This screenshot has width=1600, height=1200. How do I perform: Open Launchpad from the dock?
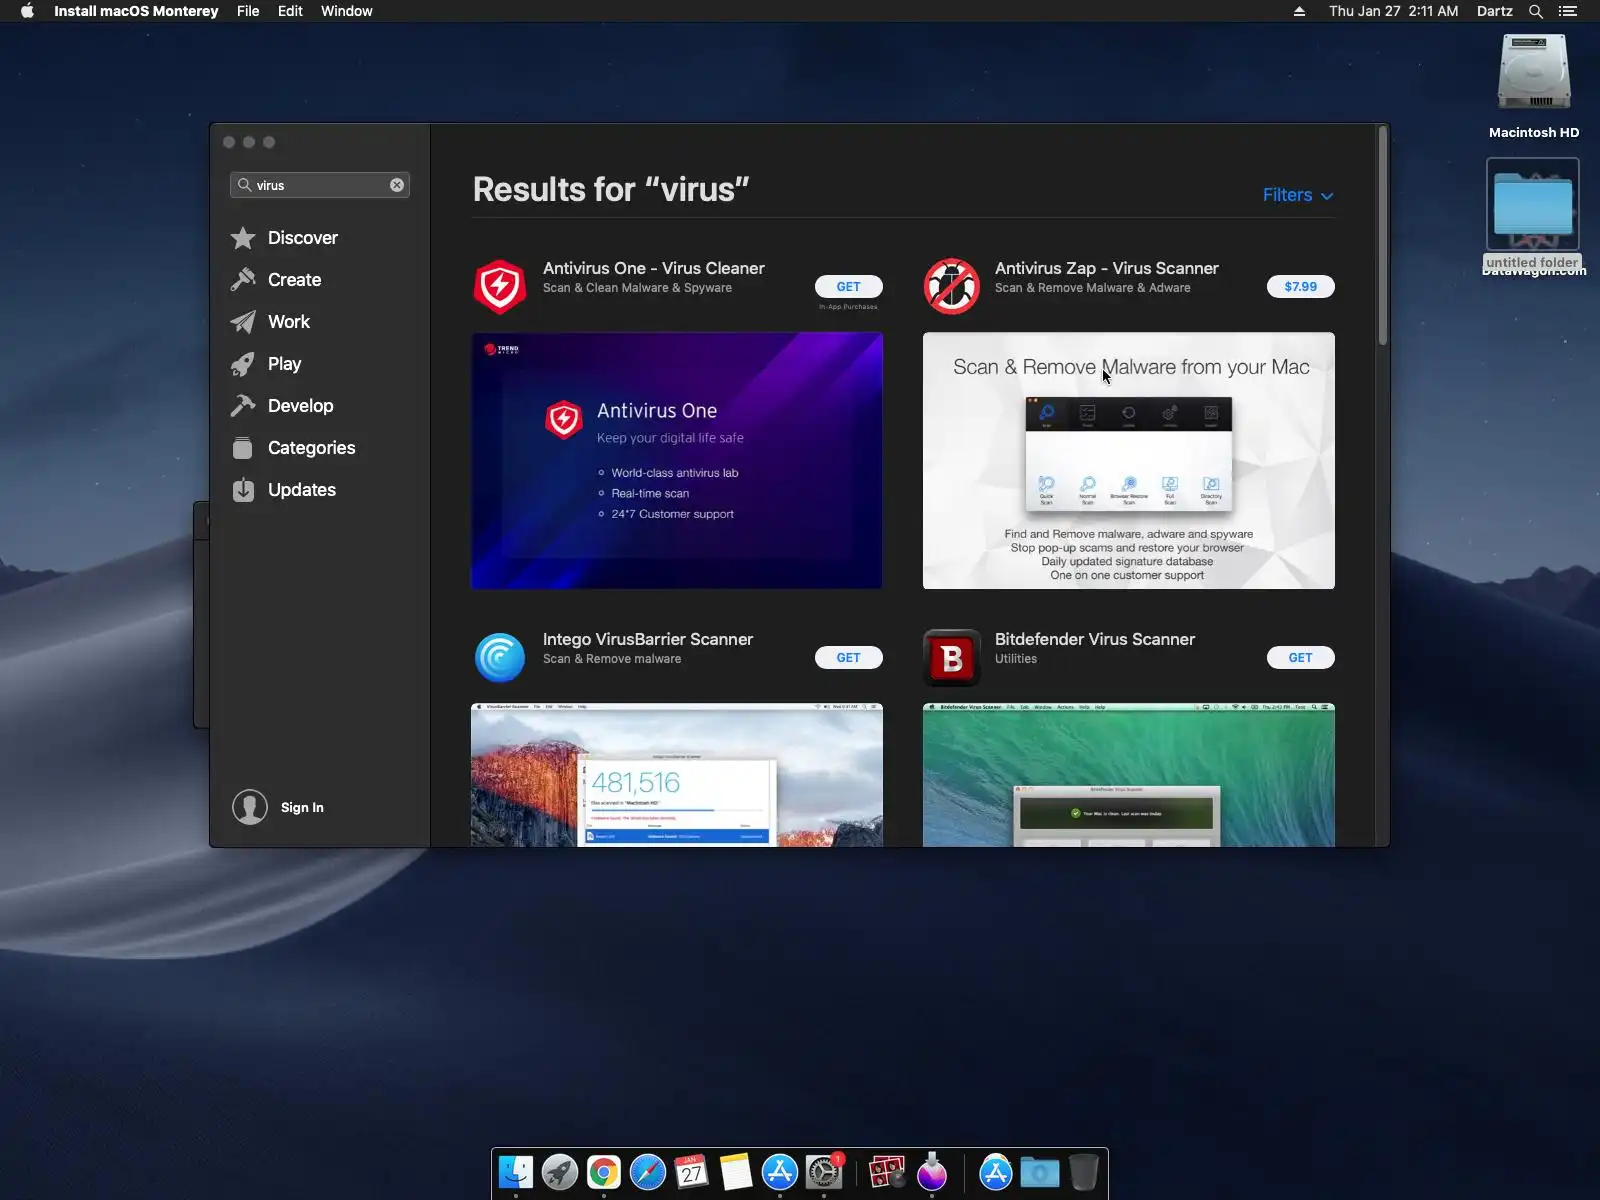click(560, 1172)
